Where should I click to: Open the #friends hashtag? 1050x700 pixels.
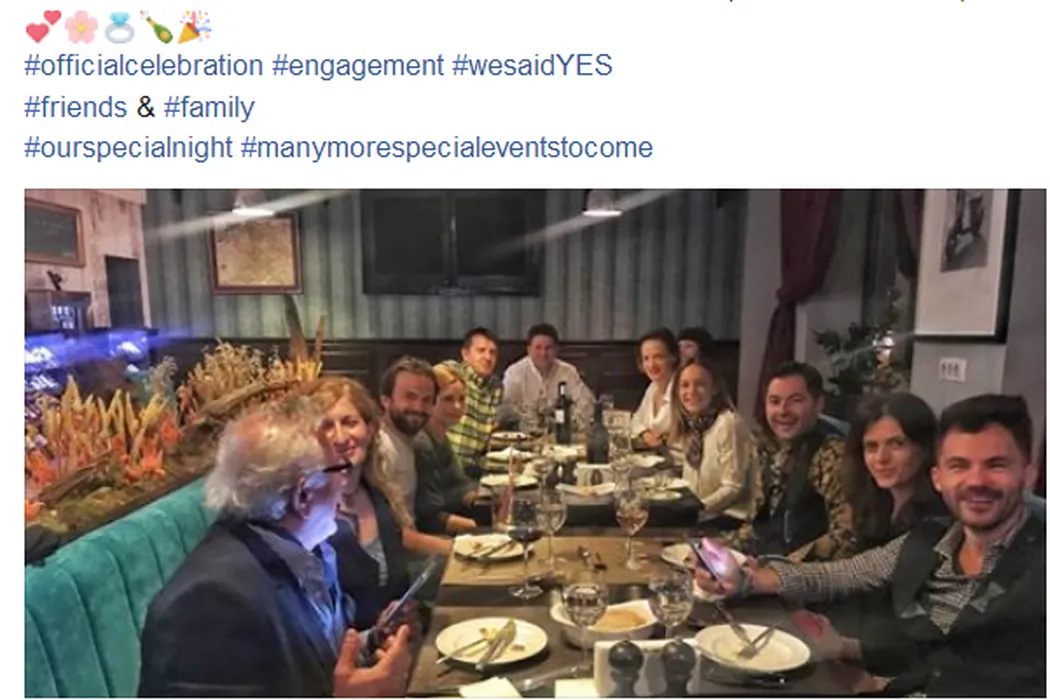coord(76,107)
